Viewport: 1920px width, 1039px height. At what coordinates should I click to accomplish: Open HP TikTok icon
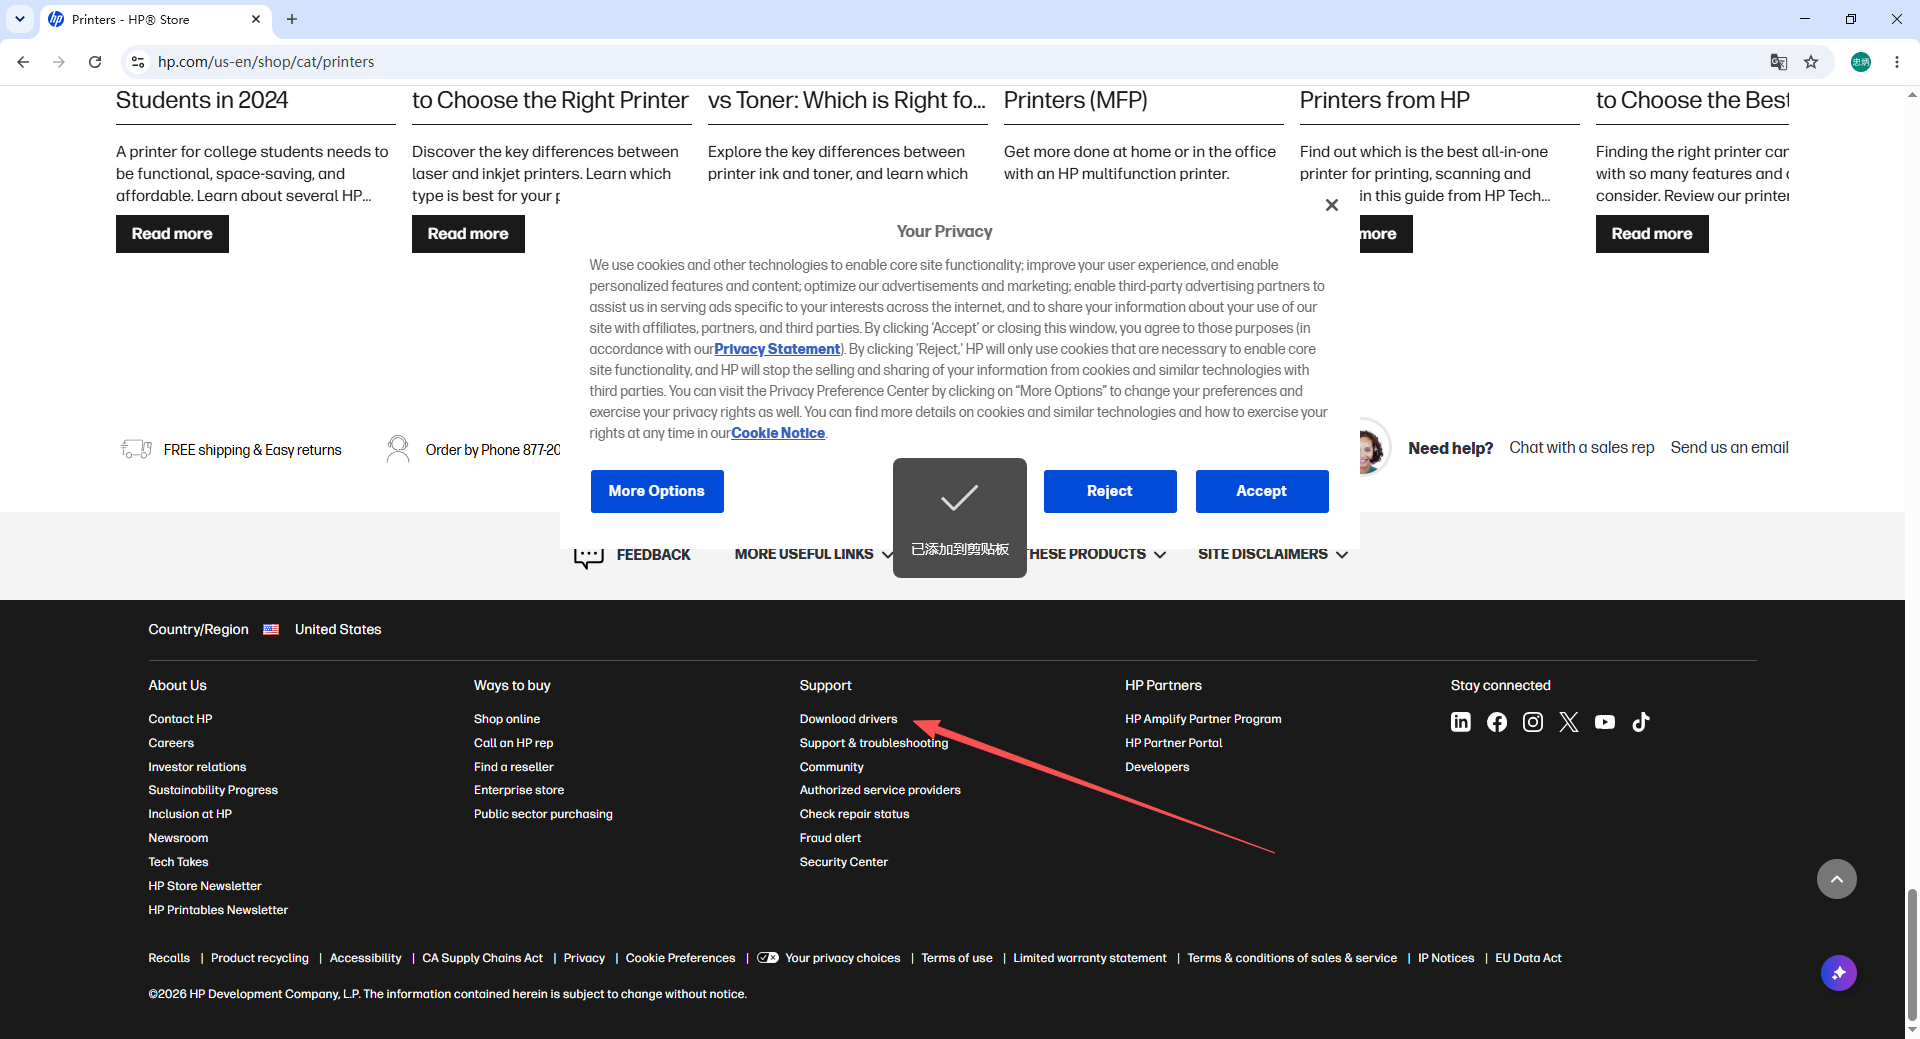[1640, 722]
